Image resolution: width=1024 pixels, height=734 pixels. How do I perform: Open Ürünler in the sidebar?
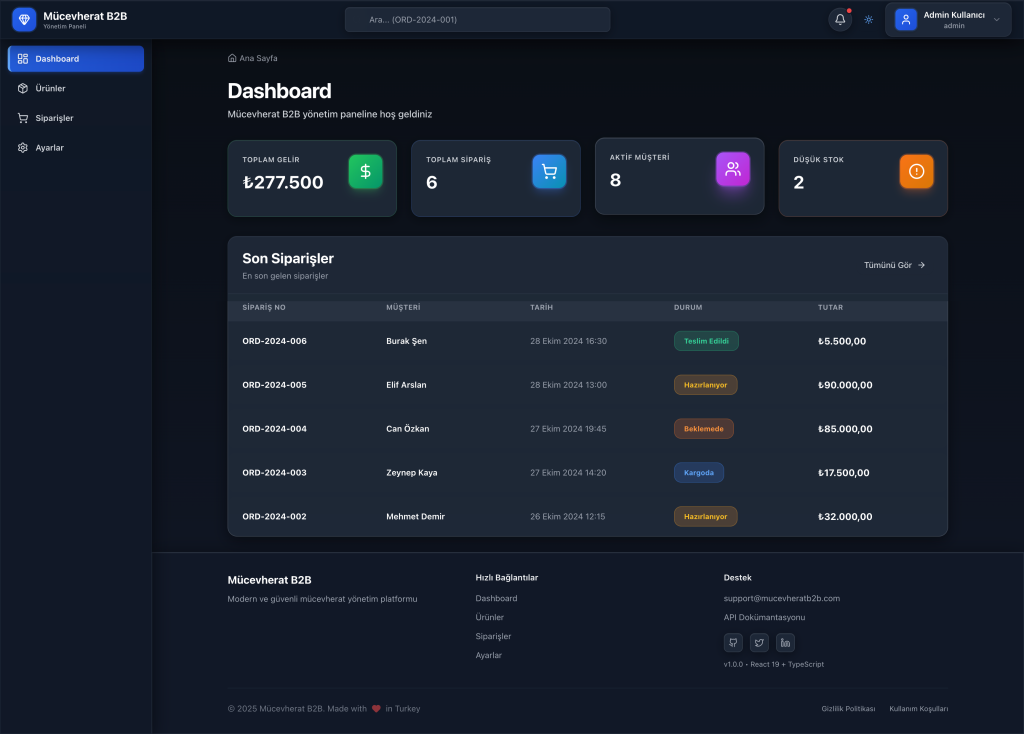[50, 88]
